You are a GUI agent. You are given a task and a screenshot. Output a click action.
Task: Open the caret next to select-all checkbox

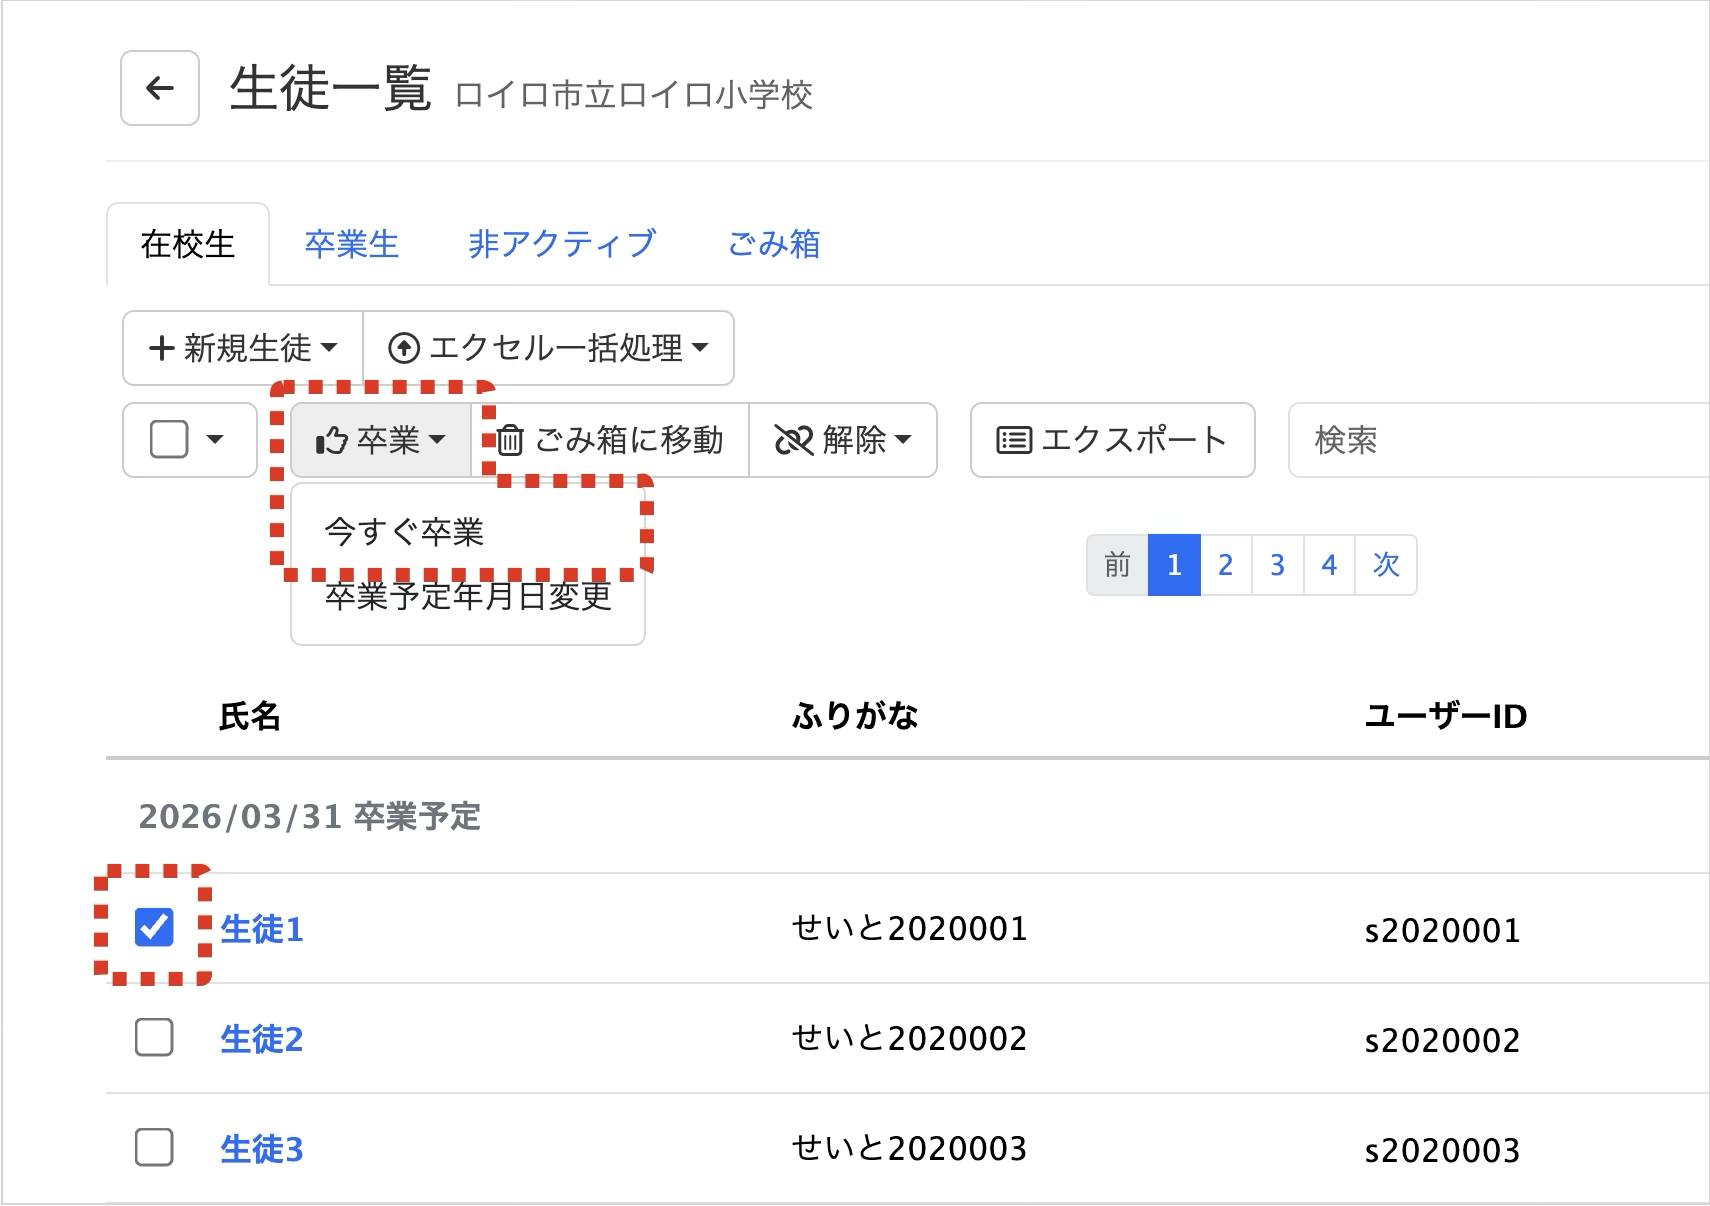point(215,439)
